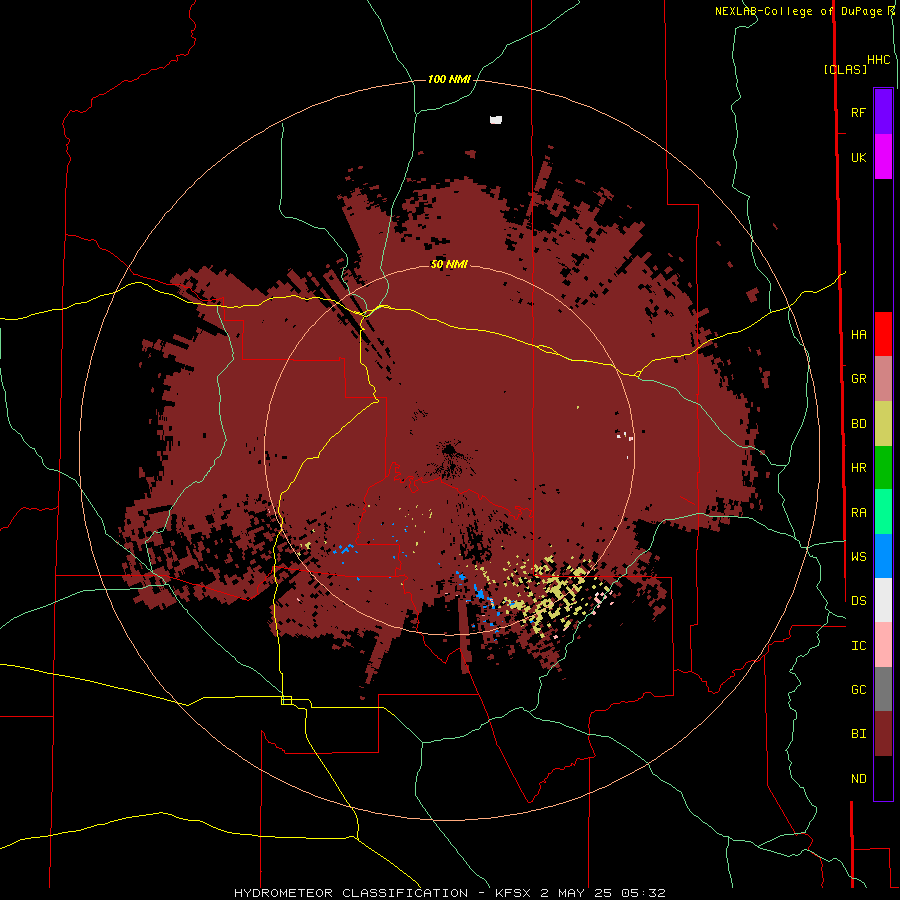Viewport: 900px width, 900px height.
Task: Pick the dusty pink GR legend swatch
Action: [x=883, y=379]
